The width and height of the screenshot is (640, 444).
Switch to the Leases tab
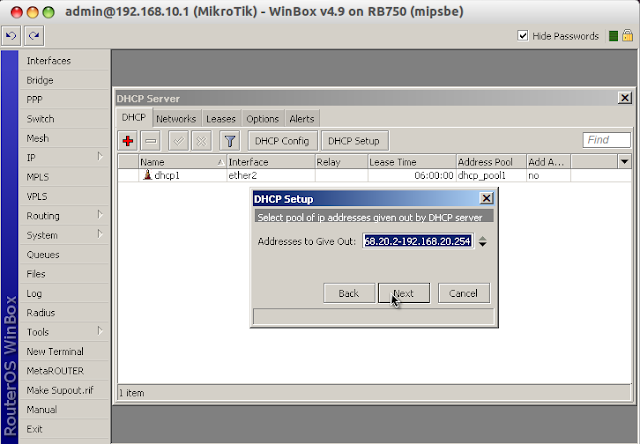(x=221, y=119)
